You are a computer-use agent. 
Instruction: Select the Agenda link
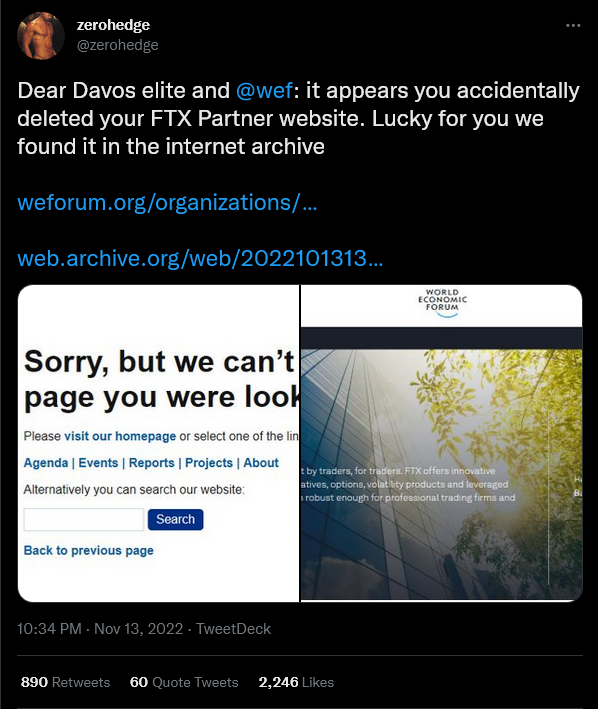pyautogui.click(x=46, y=463)
